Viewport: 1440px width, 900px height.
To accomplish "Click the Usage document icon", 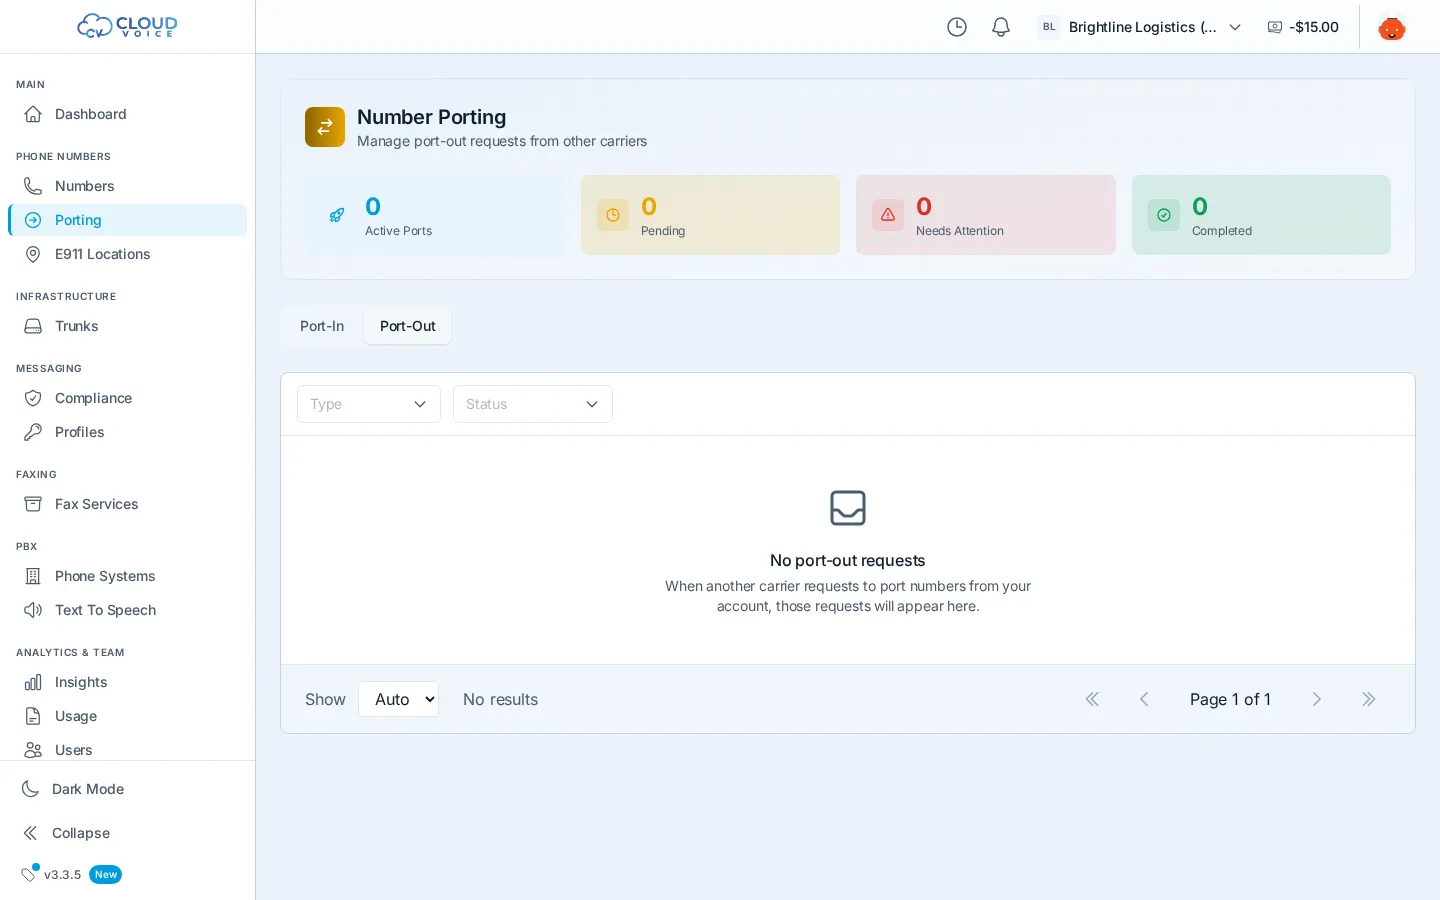I will point(33,716).
